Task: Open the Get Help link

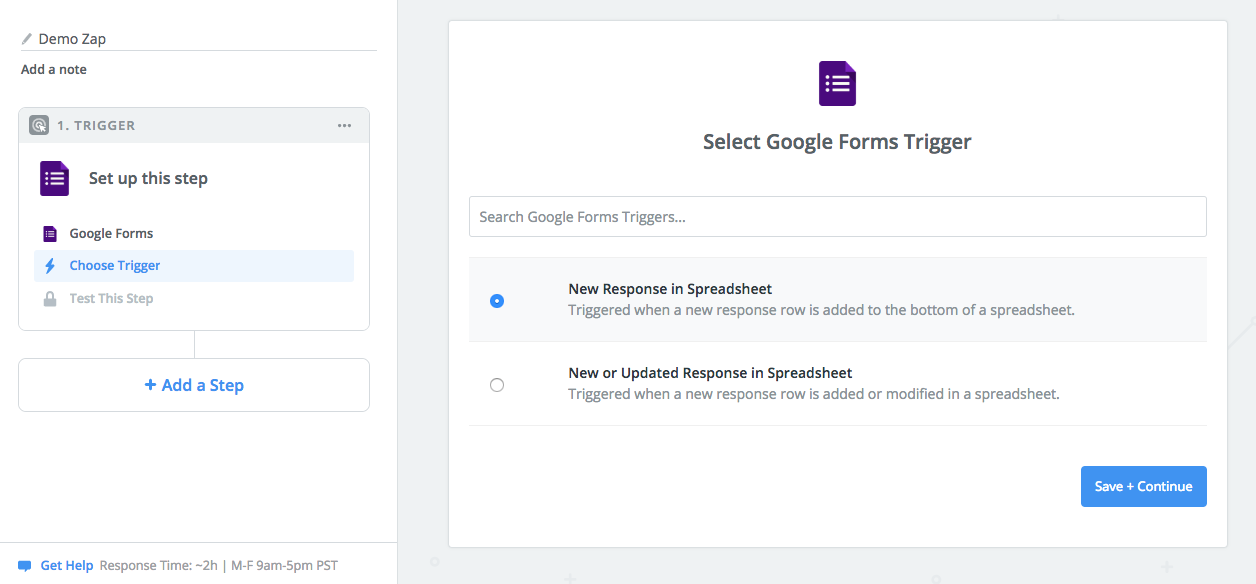Action: pyautogui.click(x=67, y=566)
